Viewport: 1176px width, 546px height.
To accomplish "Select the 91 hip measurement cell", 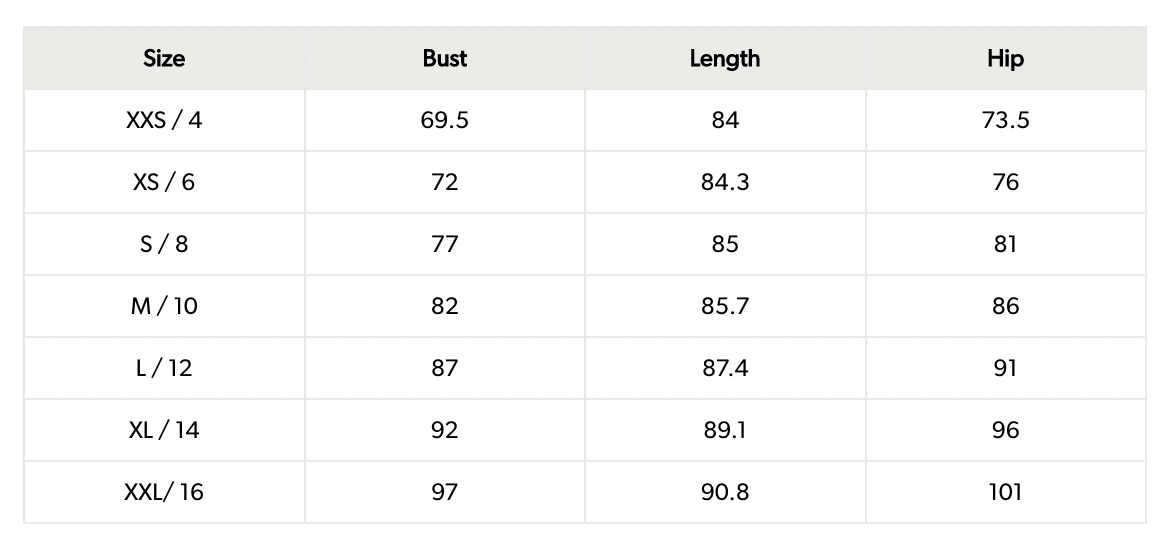I will [1005, 369].
